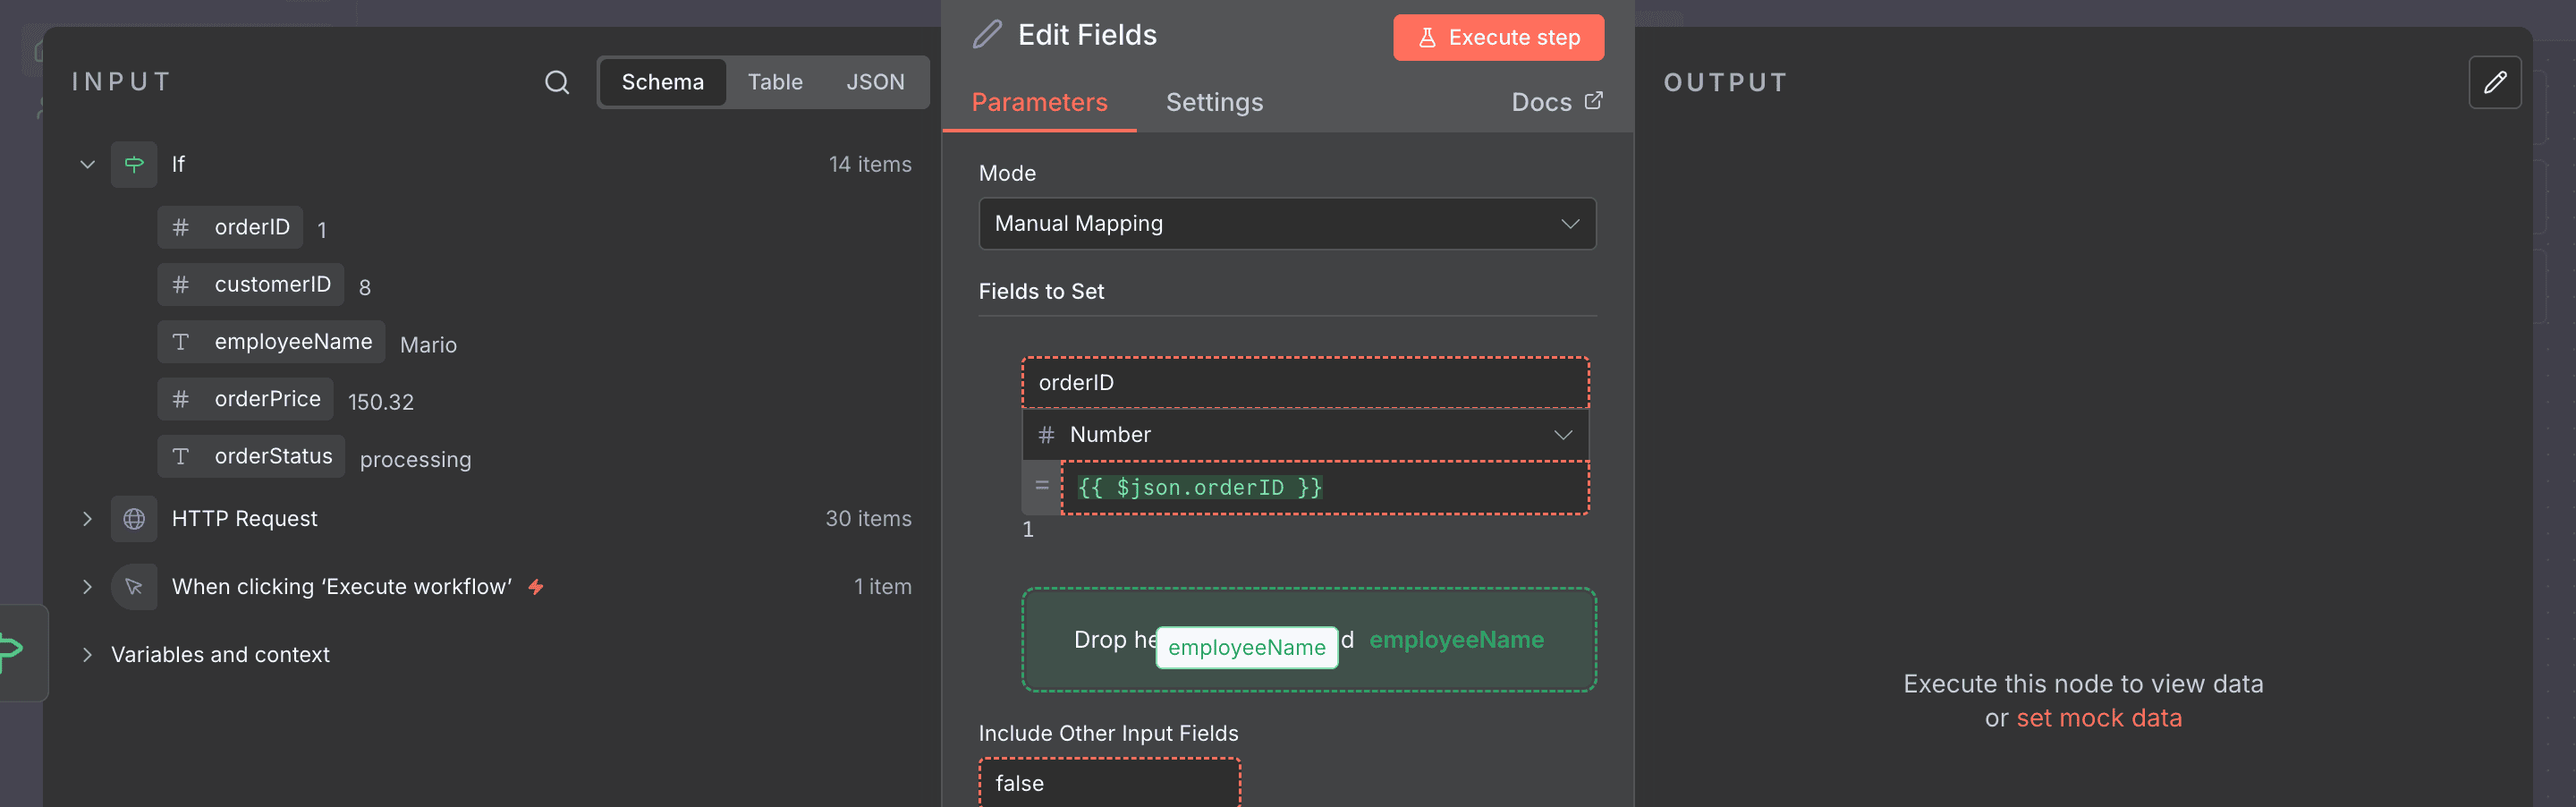2576x807 pixels.
Task: Click the employeeName drop zone
Action: point(1308,640)
